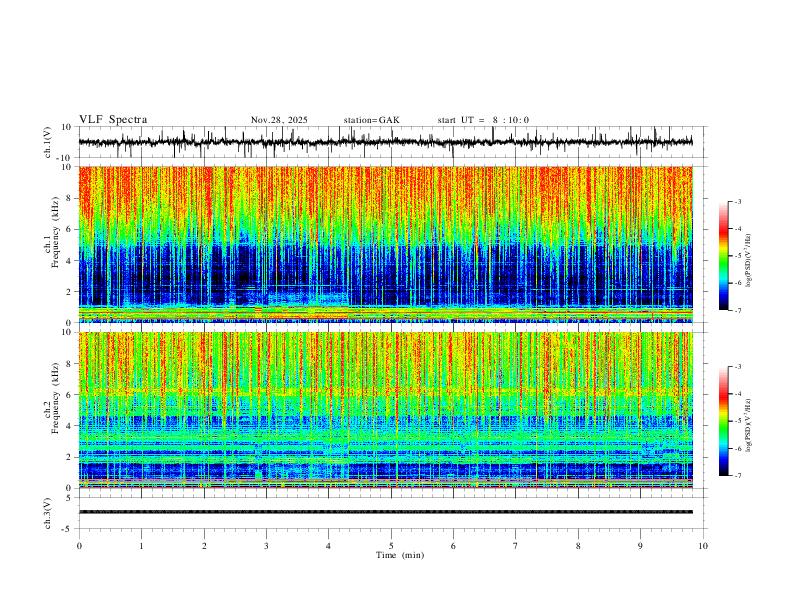Click the ch.1 spectrogram panel

tap(385, 244)
